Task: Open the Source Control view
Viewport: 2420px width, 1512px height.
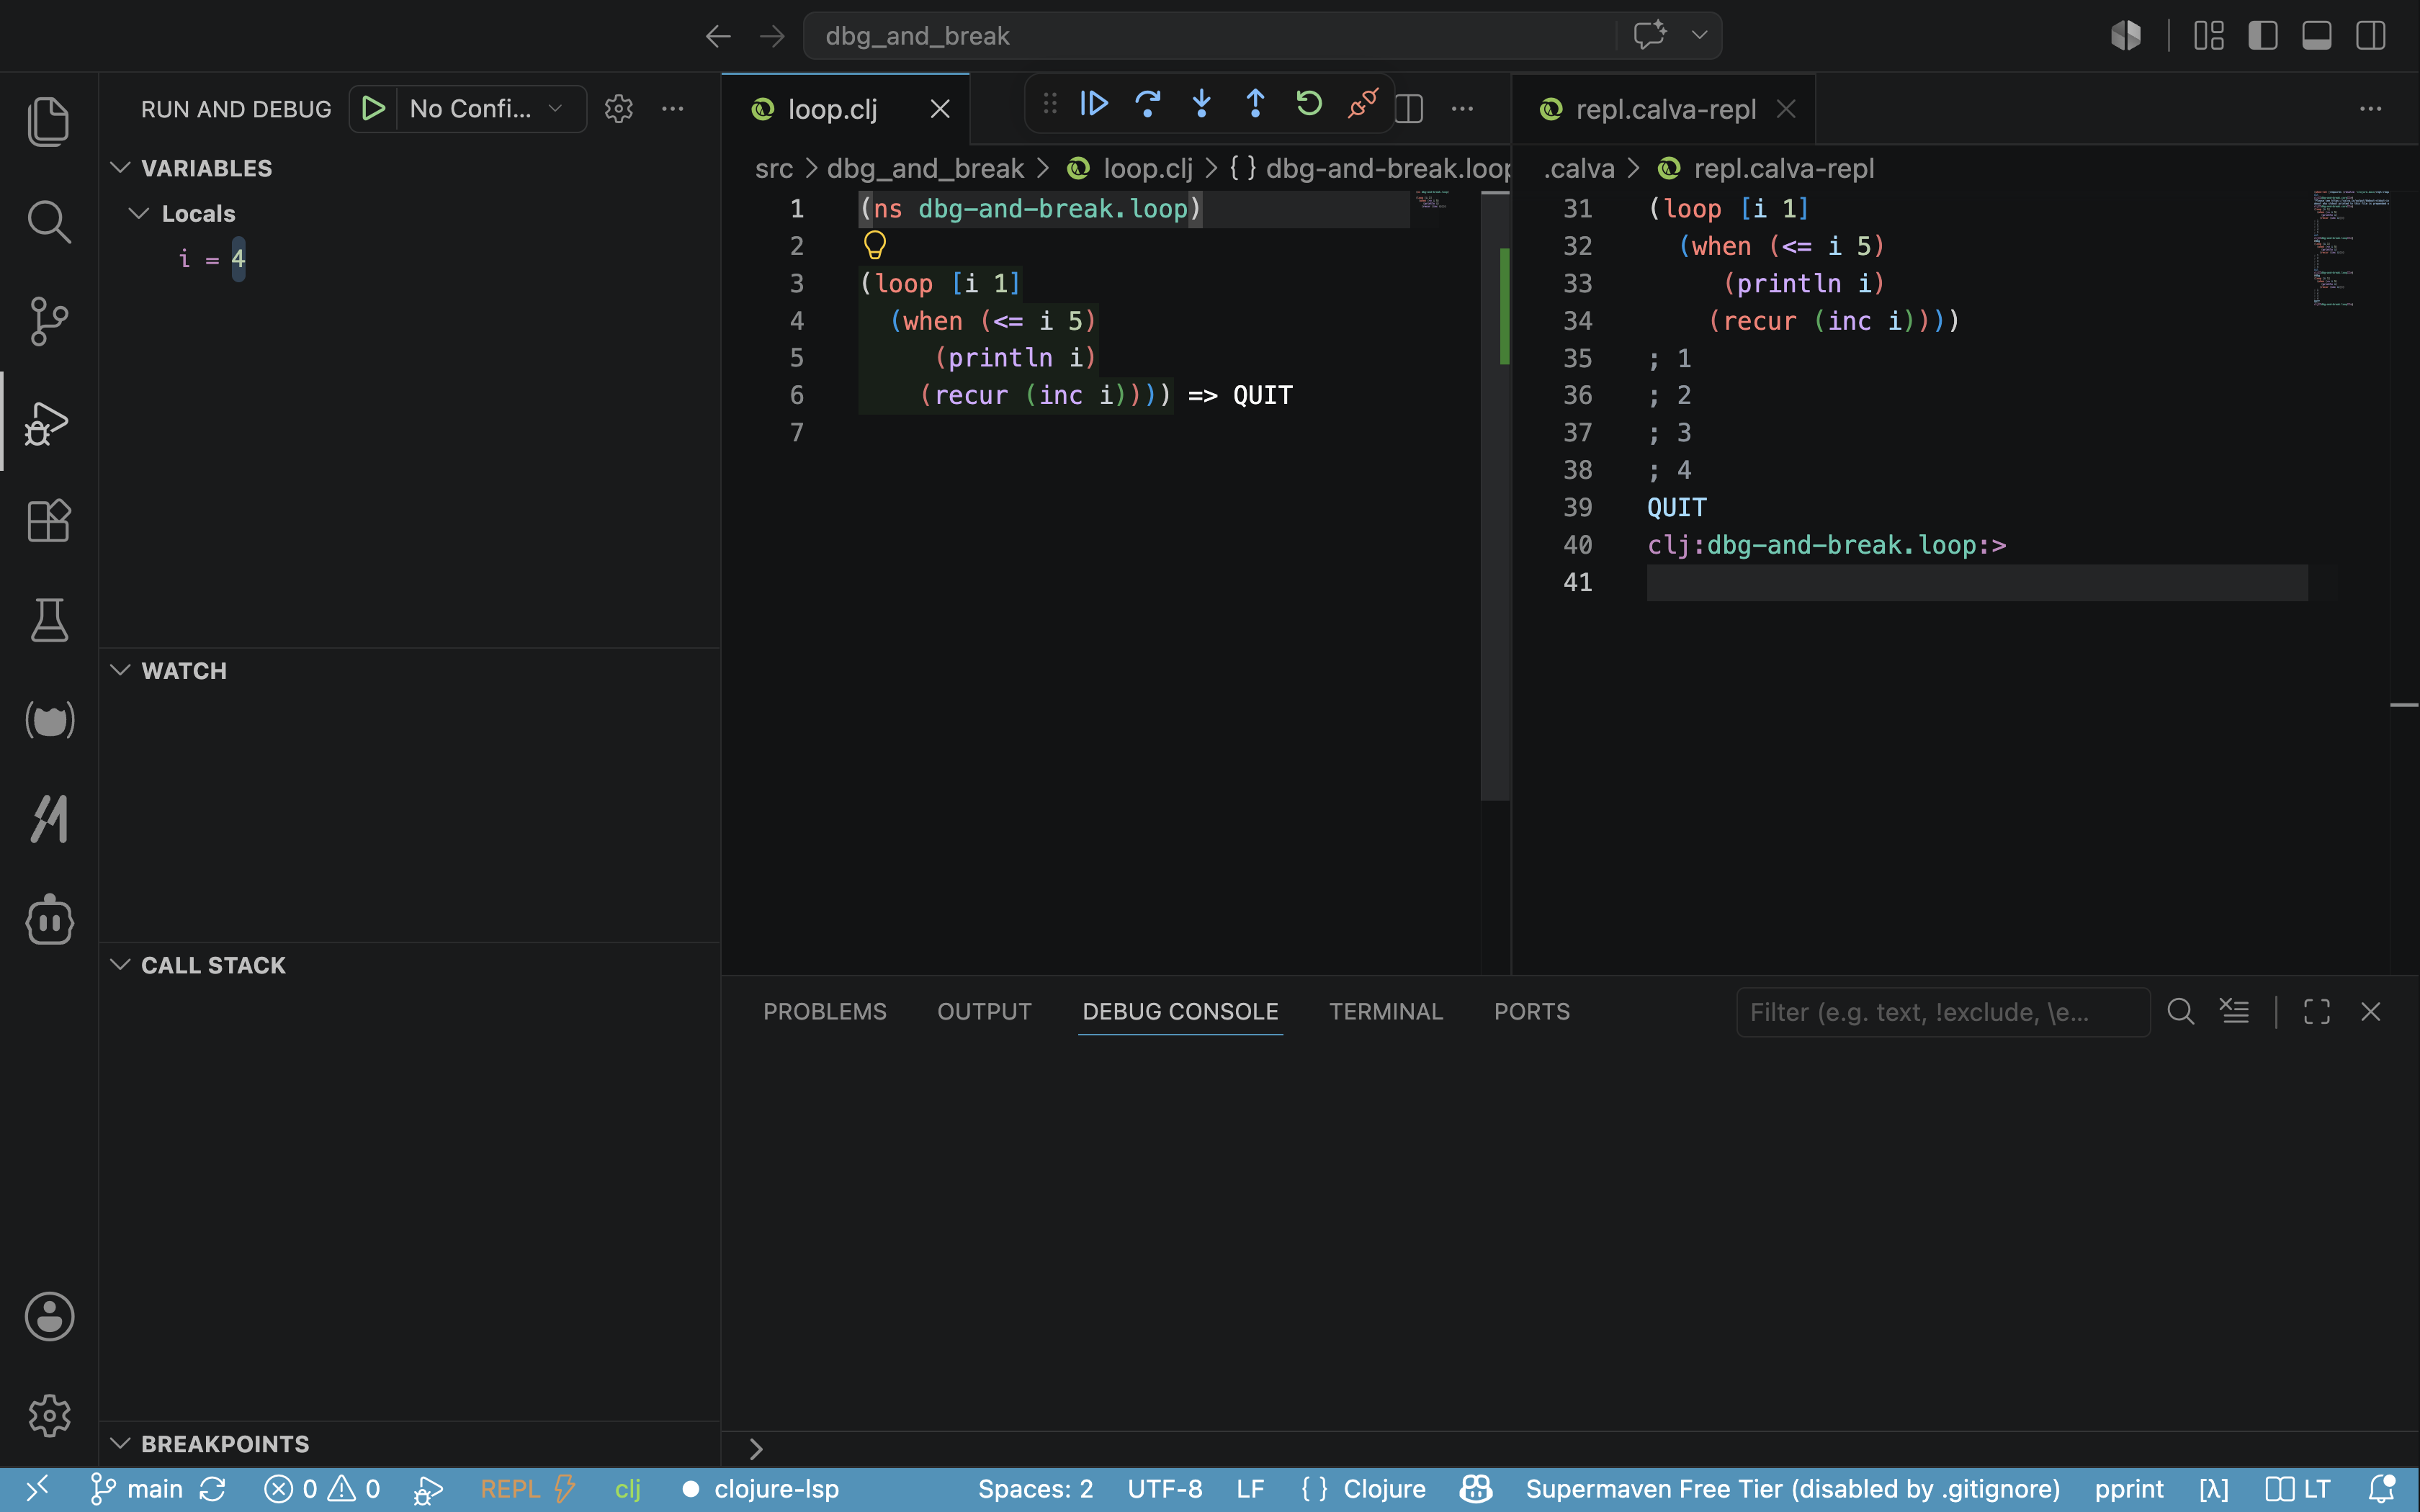Action: coord(49,321)
